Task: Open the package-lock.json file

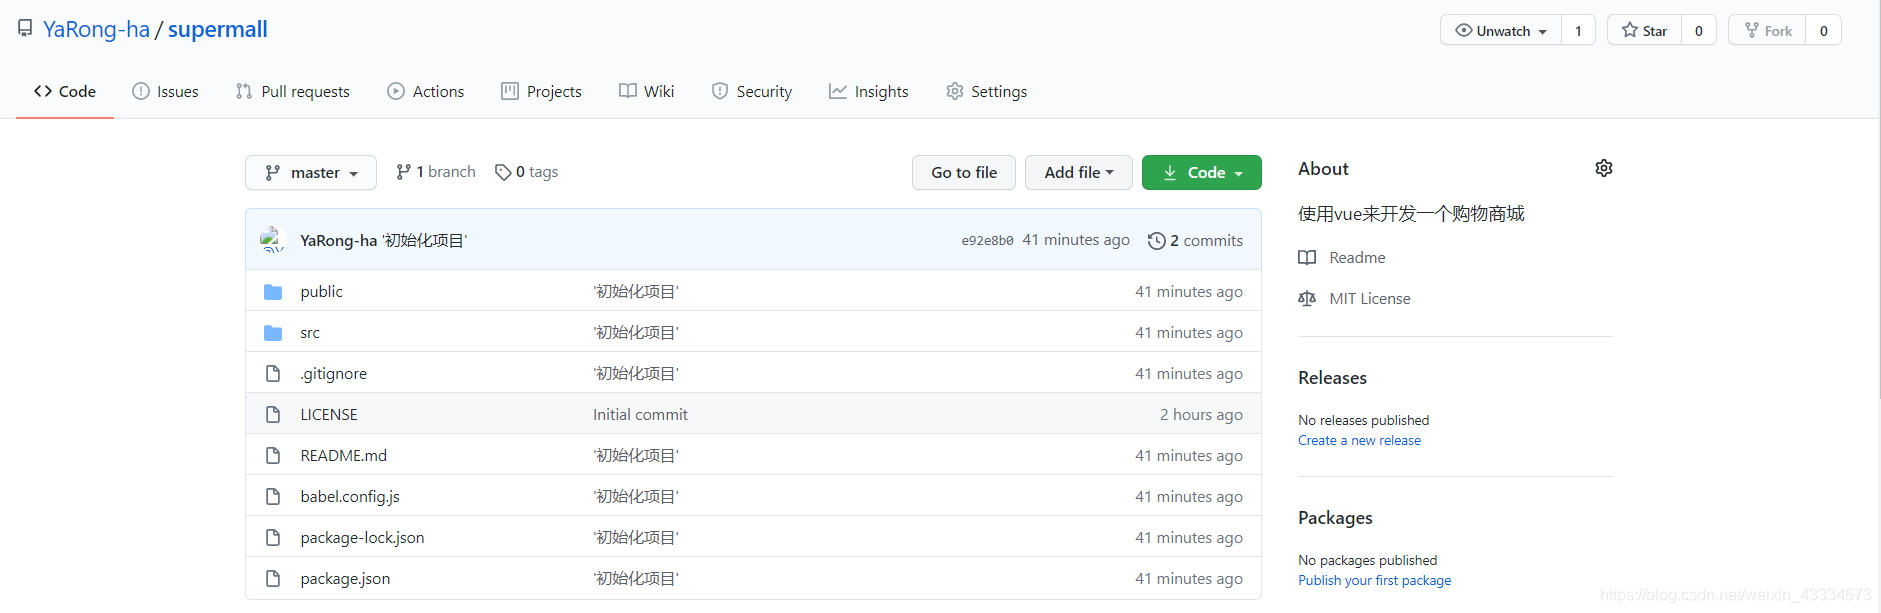Action: tap(362, 537)
